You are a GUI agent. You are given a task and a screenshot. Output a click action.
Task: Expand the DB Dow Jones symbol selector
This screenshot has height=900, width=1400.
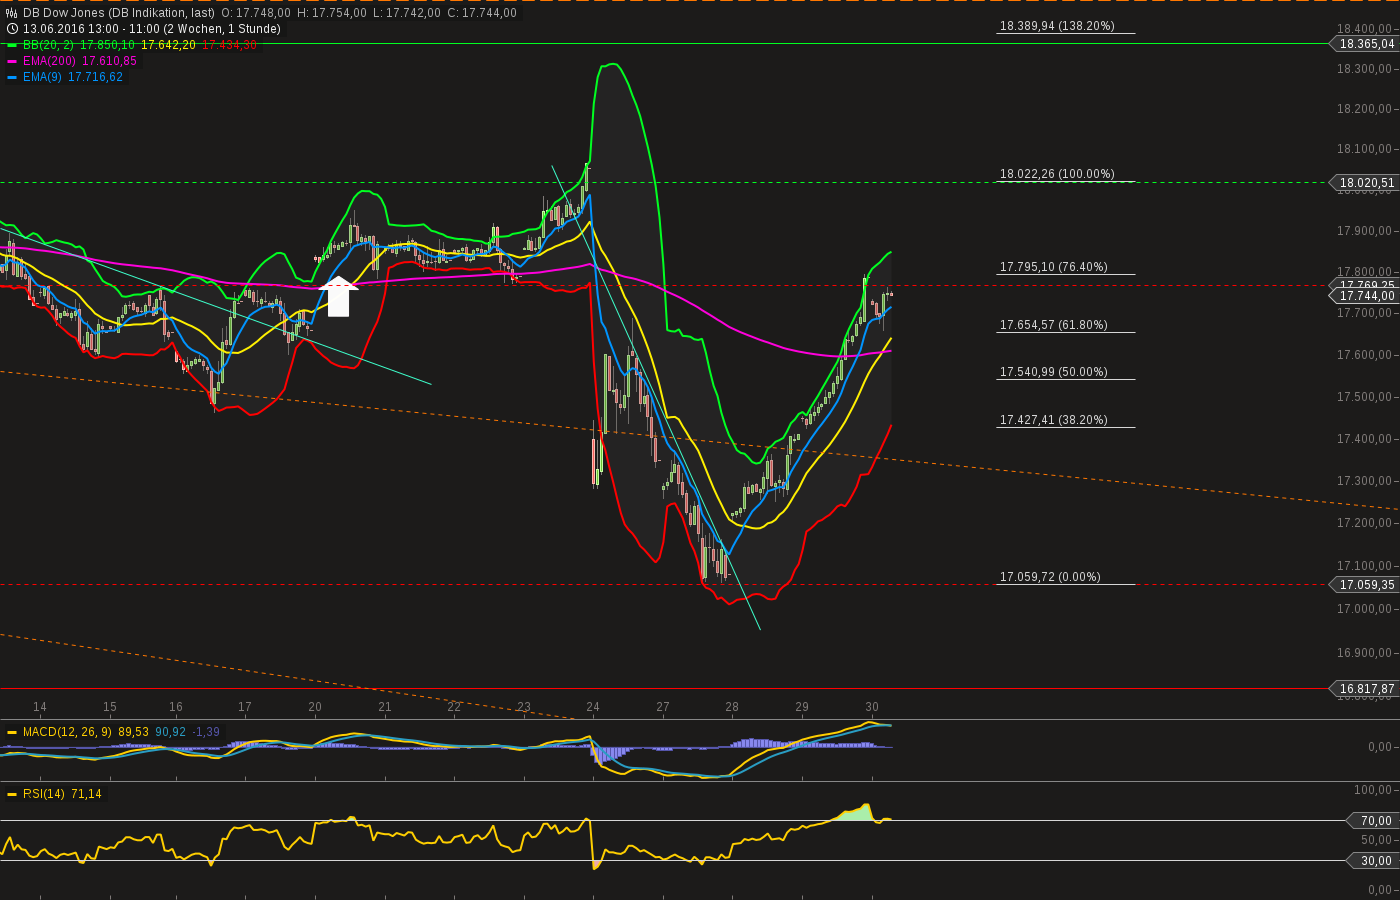[x=85, y=12]
